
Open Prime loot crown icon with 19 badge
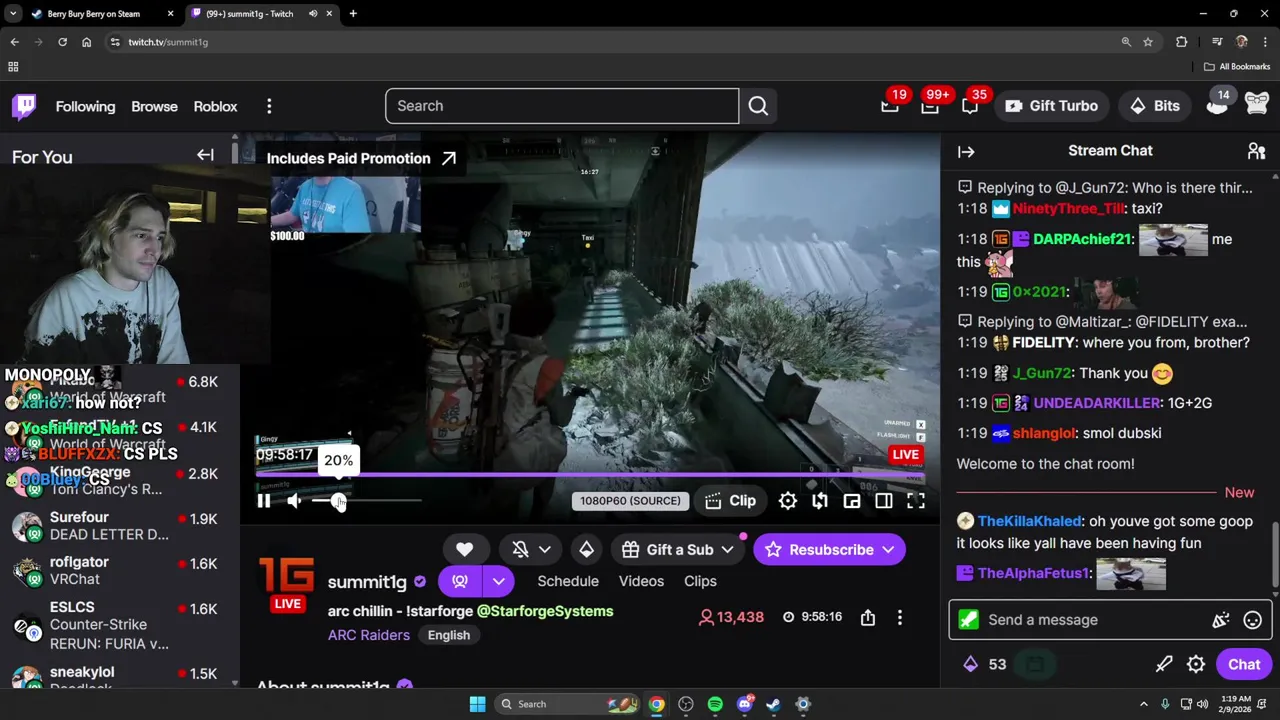click(x=889, y=106)
